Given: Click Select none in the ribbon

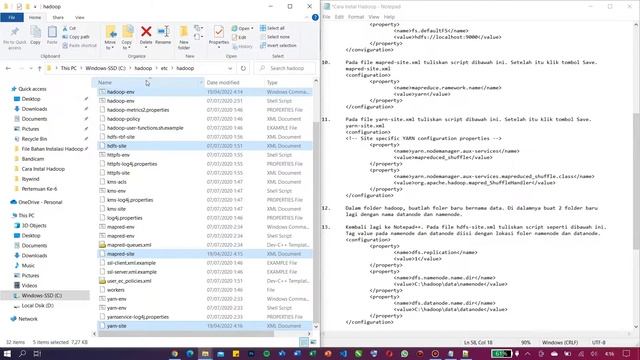Looking at the screenshot, I should coord(275,37).
